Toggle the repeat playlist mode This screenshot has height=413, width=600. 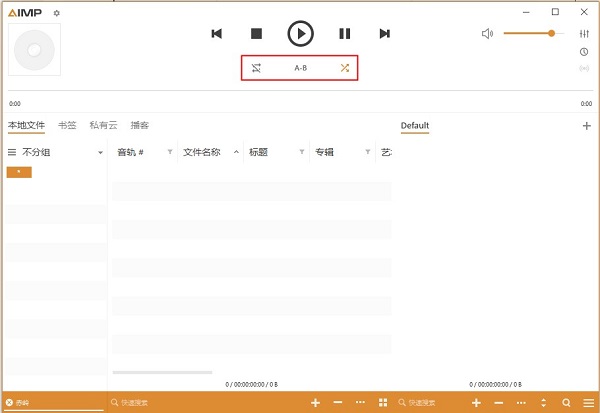tap(256, 68)
